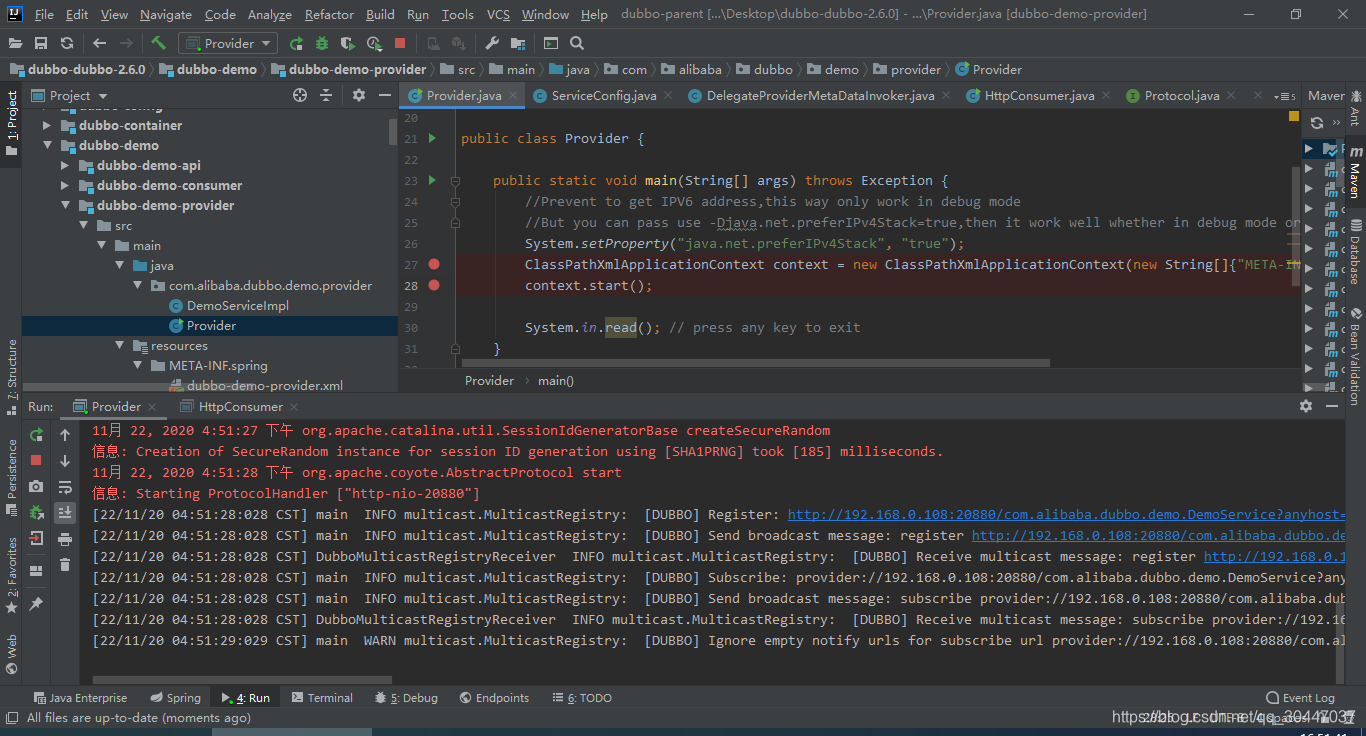The width and height of the screenshot is (1366, 736).
Task: Rerun Provider from the Run panel sidebar
Action: pyautogui.click(x=36, y=435)
